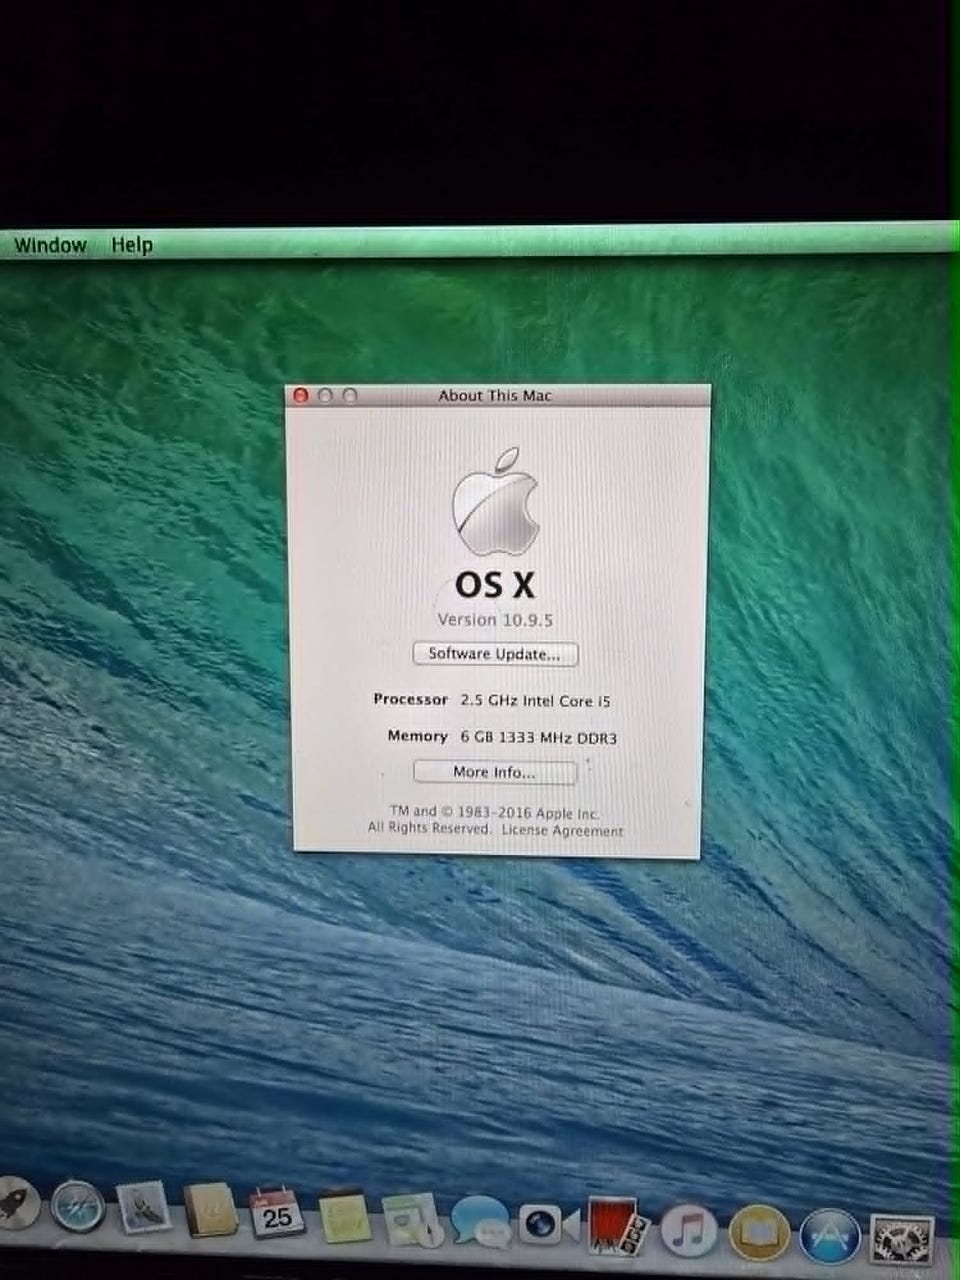Open the App Store in the Dock
The height and width of the screenshot is (1280, 960).
click(830, 1237)
